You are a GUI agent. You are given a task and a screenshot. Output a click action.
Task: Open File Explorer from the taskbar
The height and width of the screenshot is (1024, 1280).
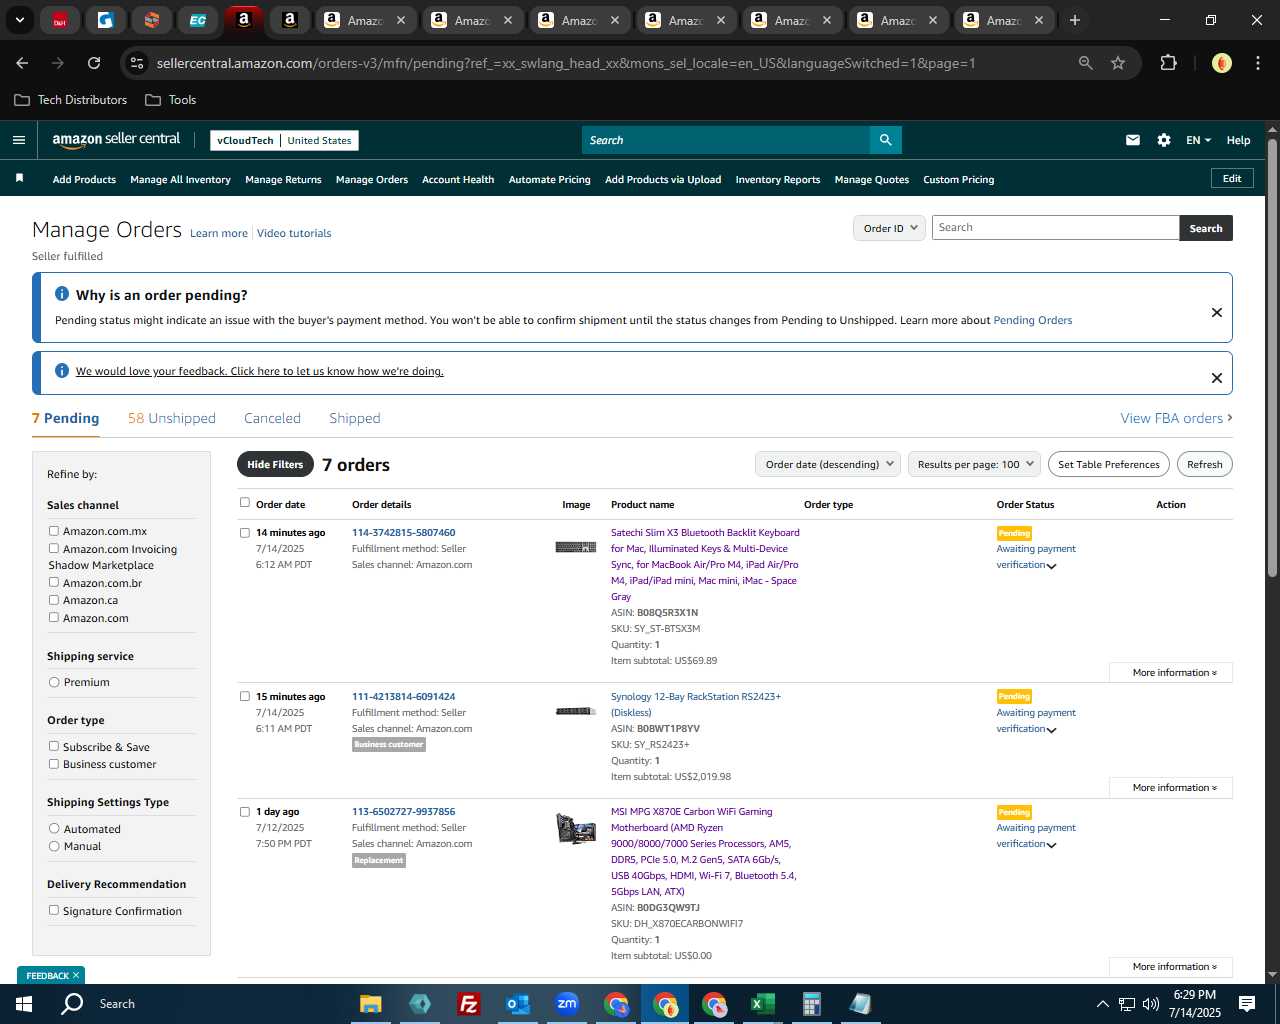point(370,1004)
